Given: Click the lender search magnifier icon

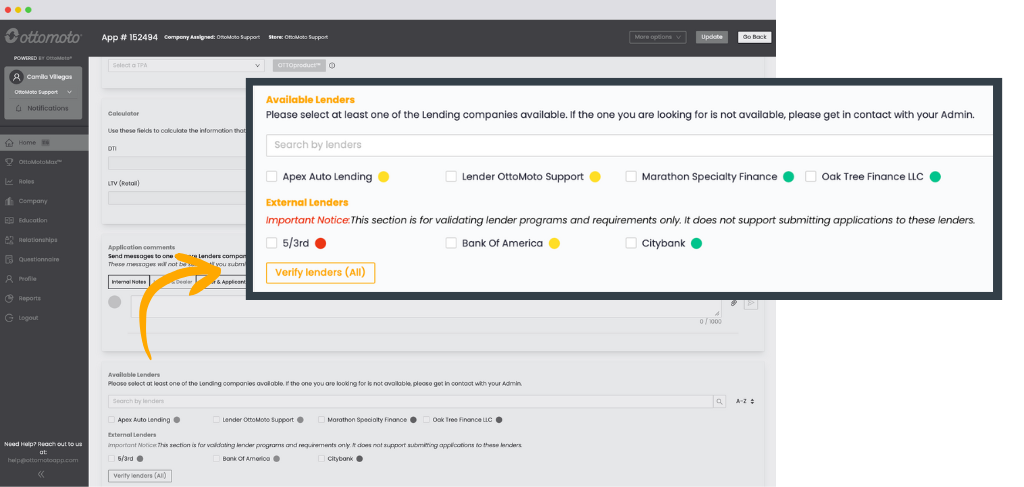Looking at the screenshot, I should [720, 401].
